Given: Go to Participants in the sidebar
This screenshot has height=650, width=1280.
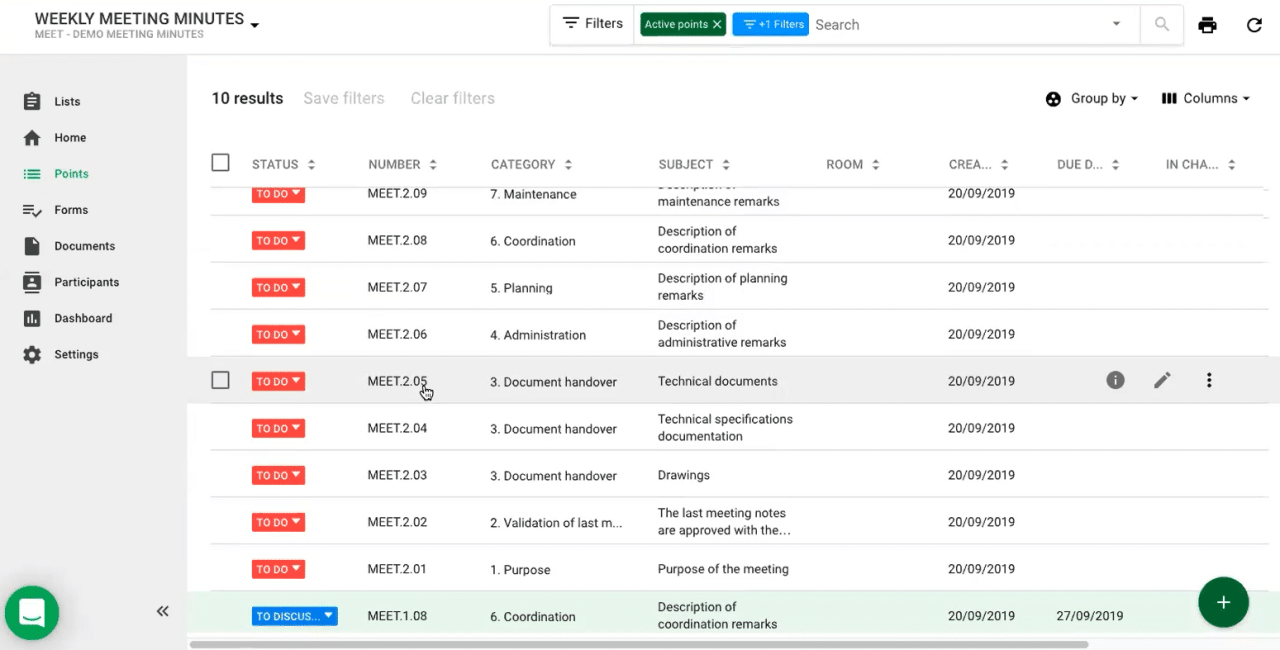Looking at the screenshot, I should (86, 282).
